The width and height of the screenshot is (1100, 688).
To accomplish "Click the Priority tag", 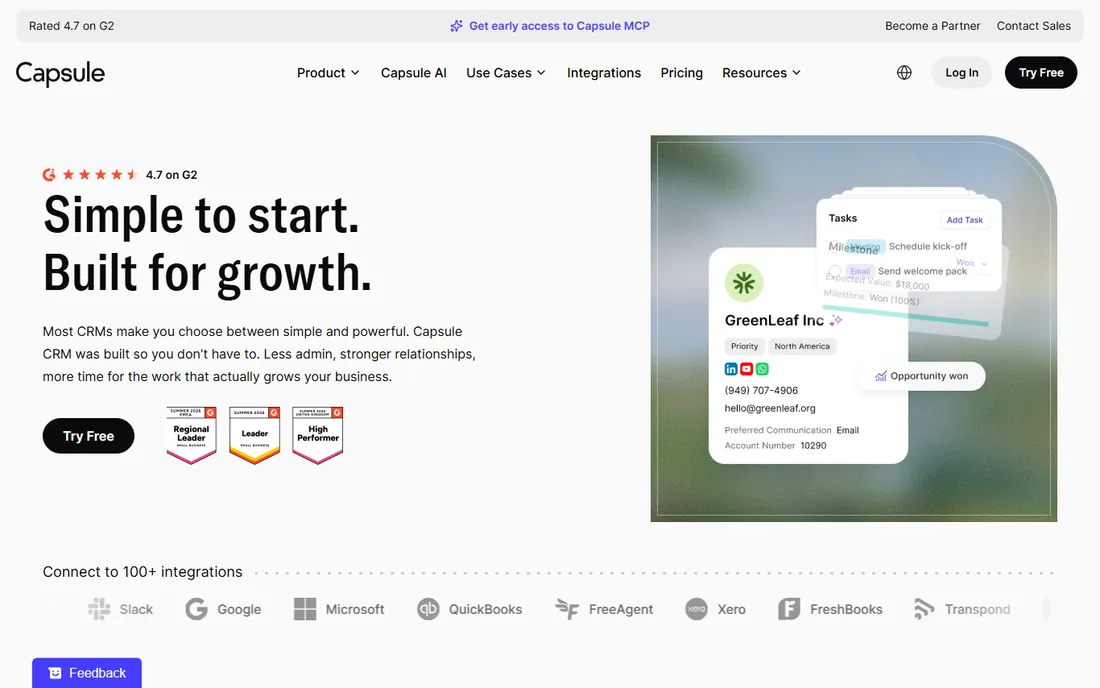I will 744,346.
